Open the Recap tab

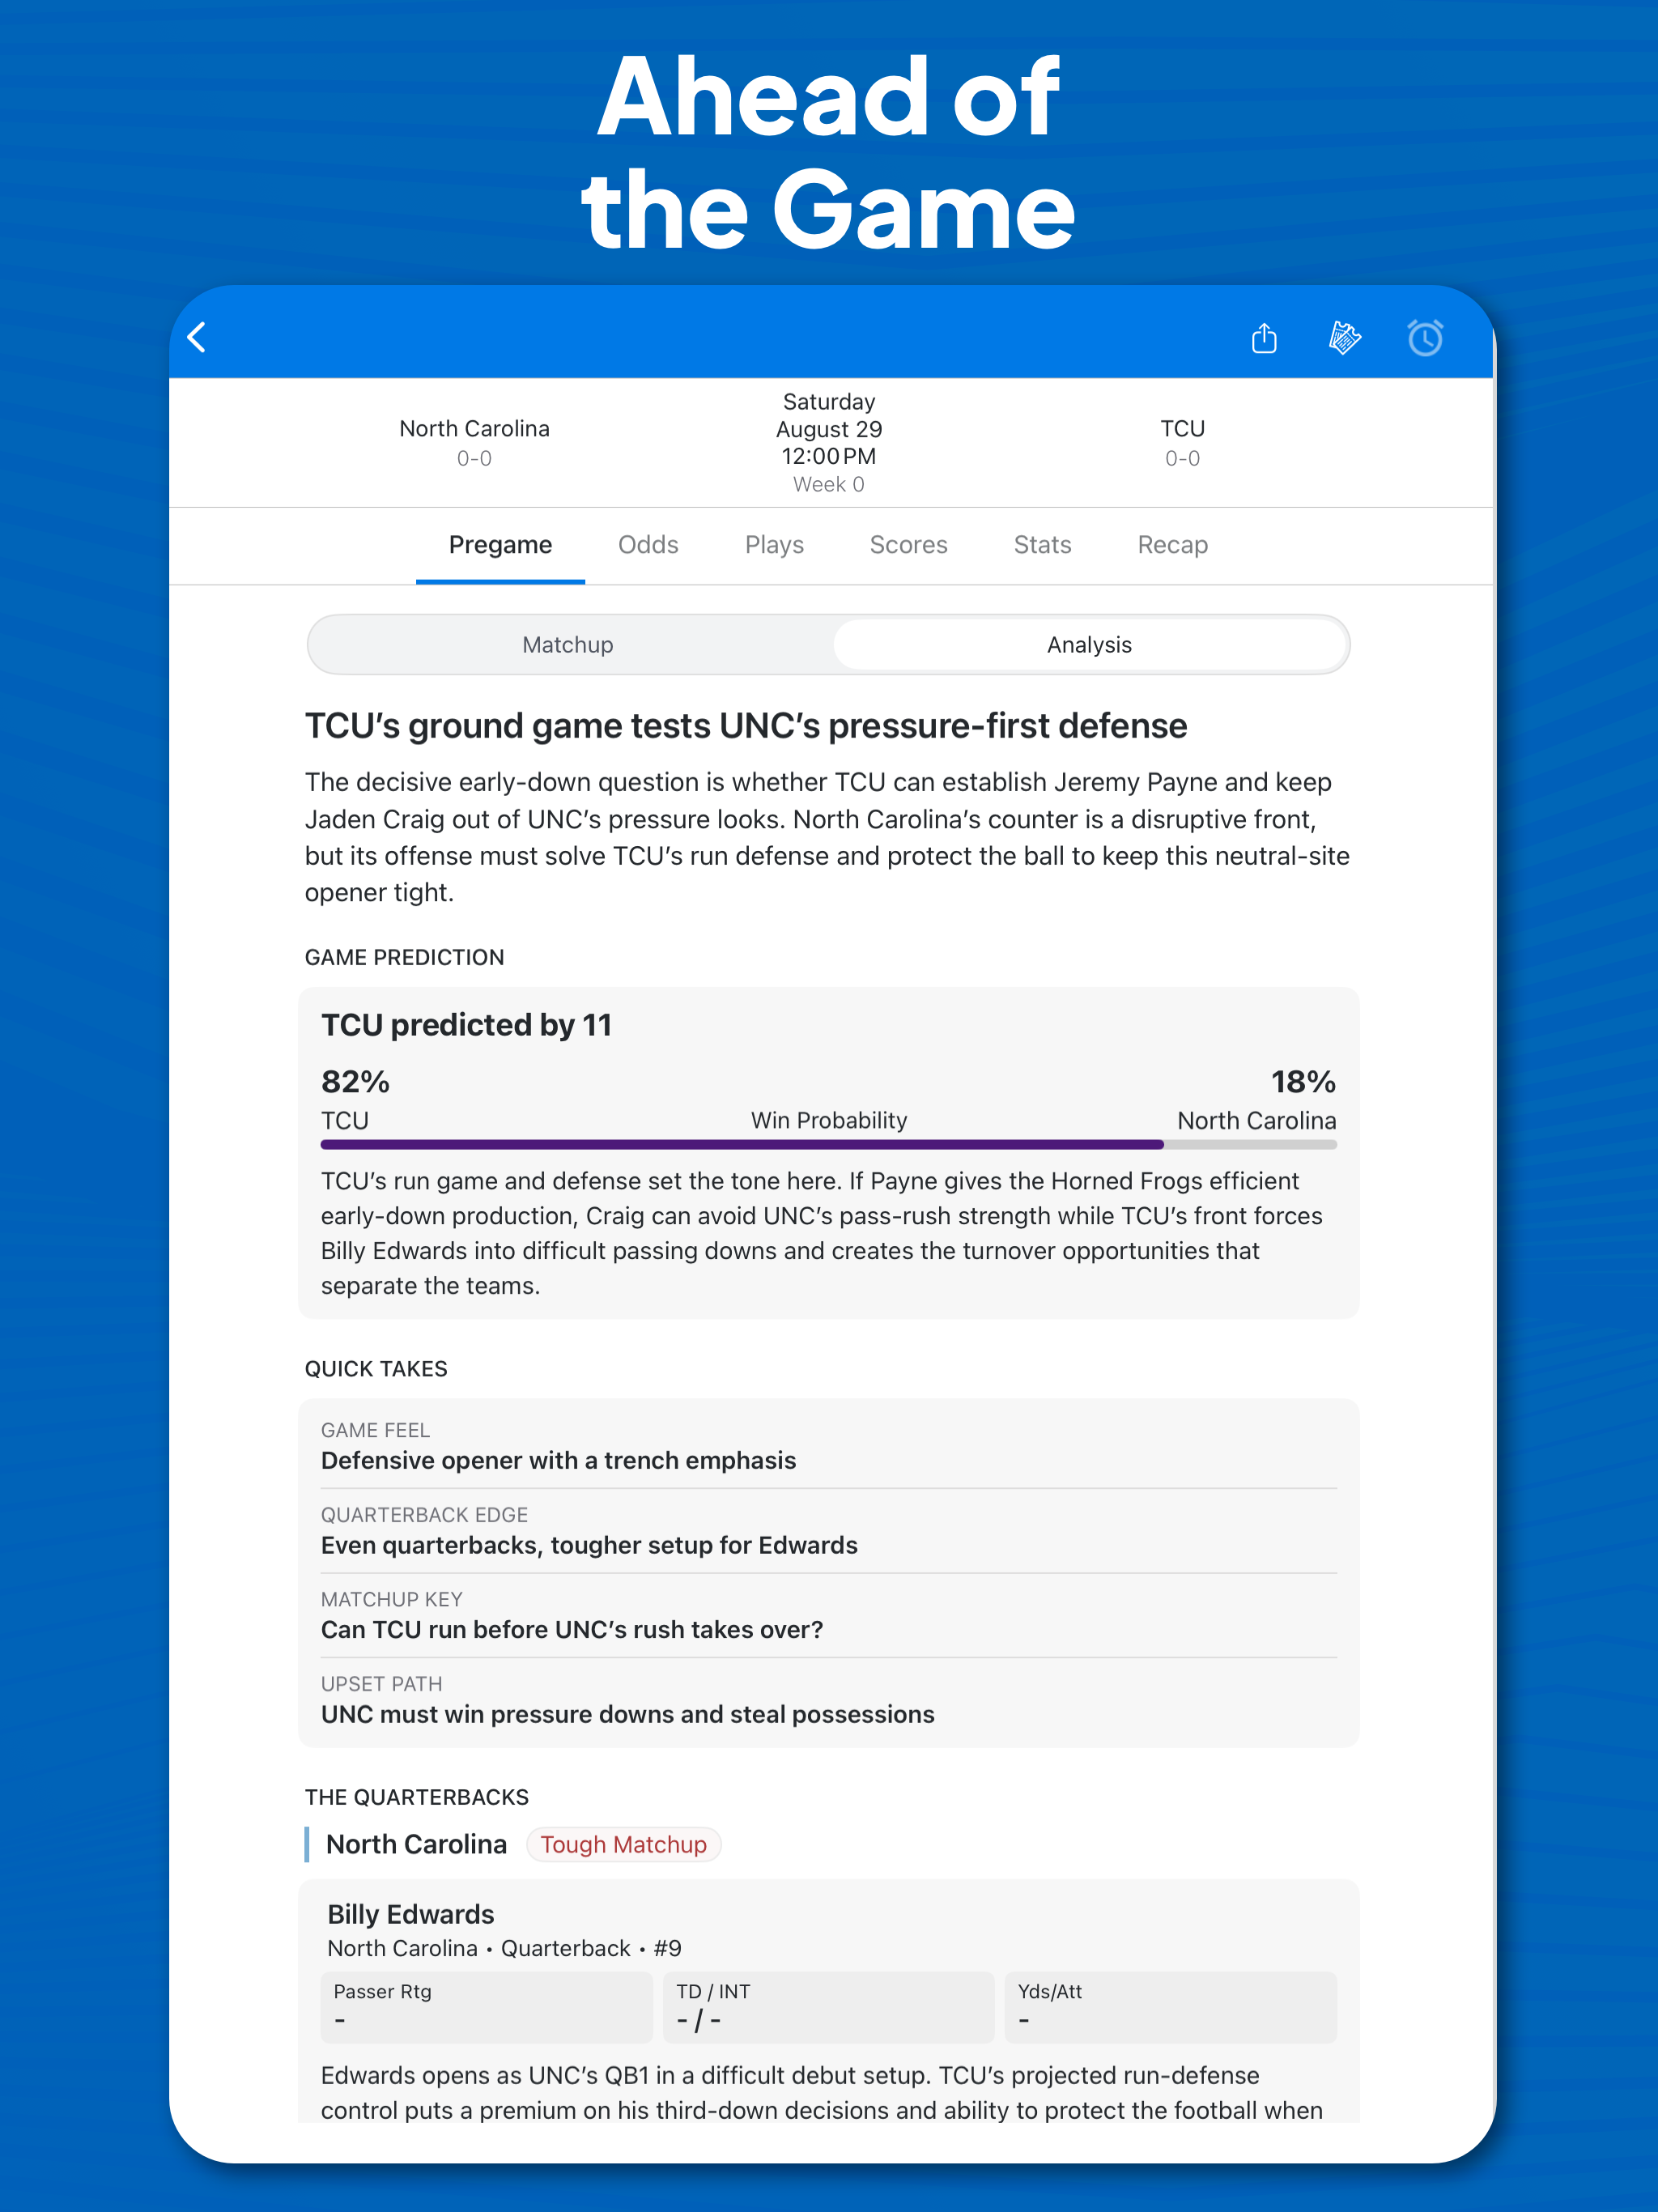point(1172,545)
